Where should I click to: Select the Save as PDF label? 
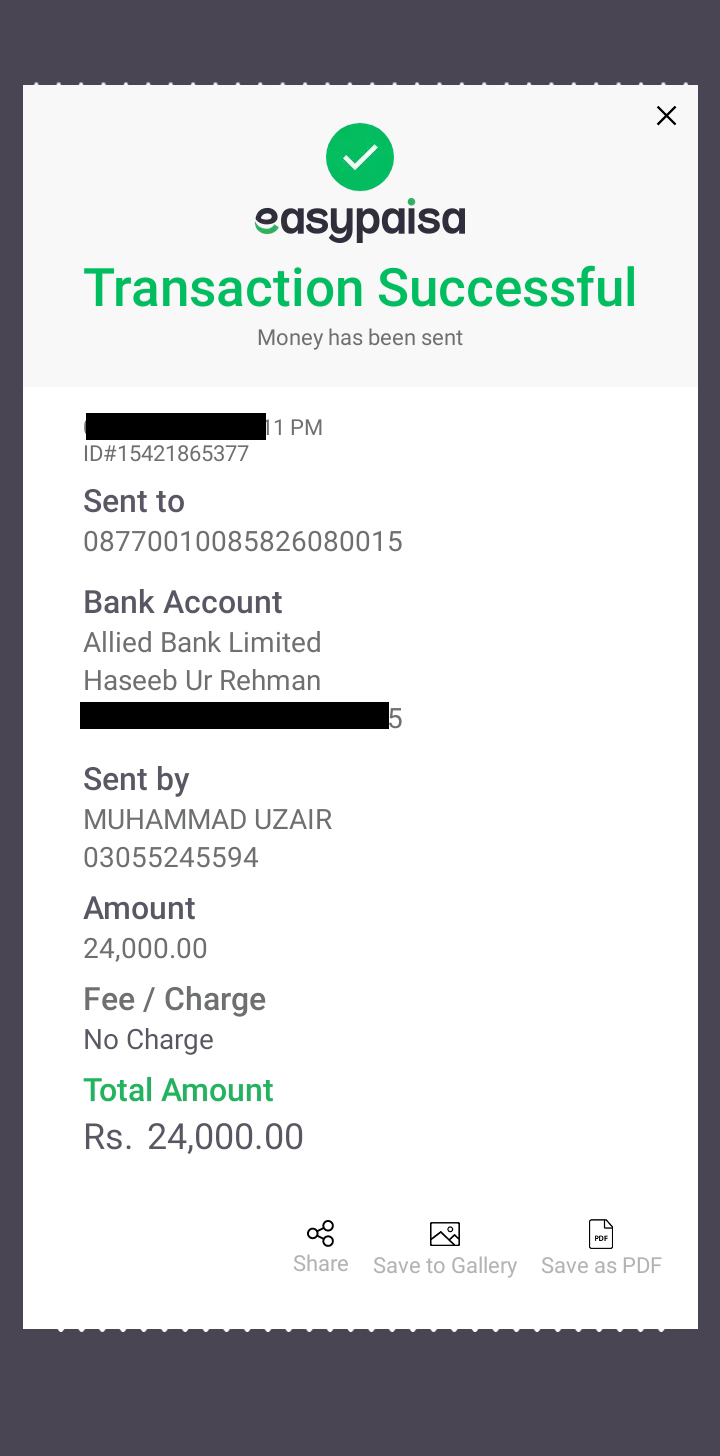point(601,1266)
